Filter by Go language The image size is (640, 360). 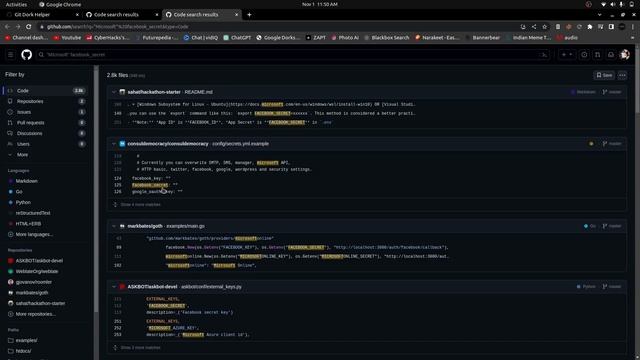(19, 191)
